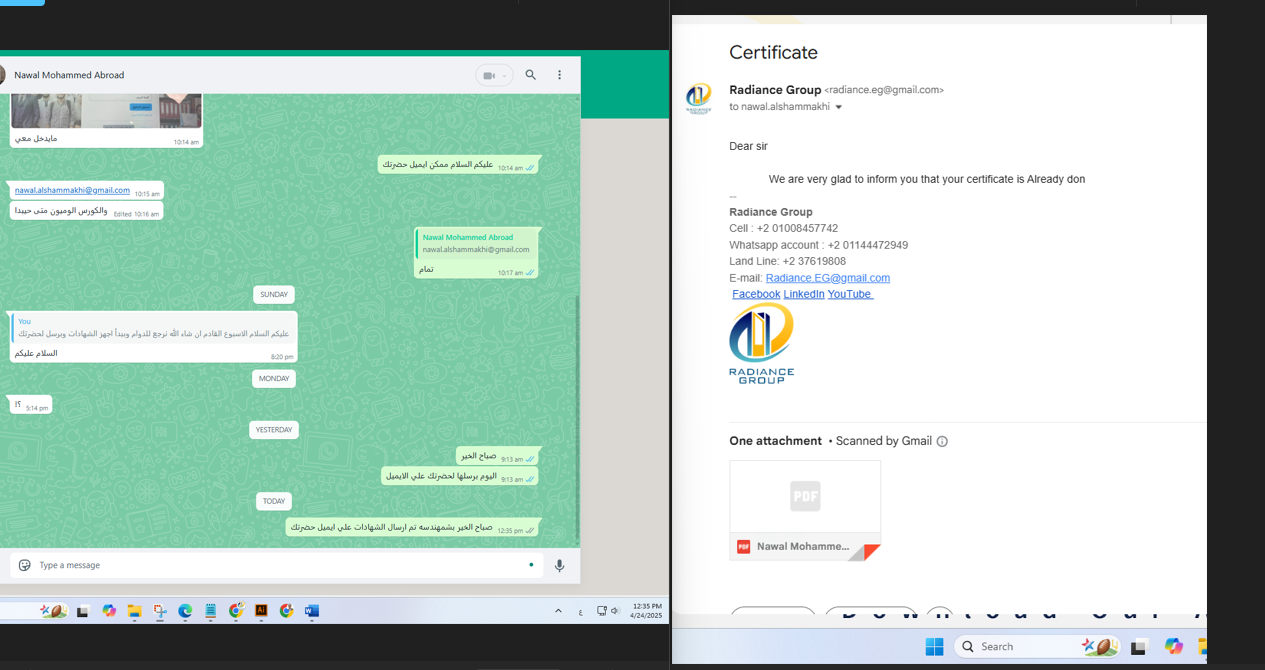Open the Radiance.EG@gmail.com email link

pyautogui.click(x=828, y=278)
